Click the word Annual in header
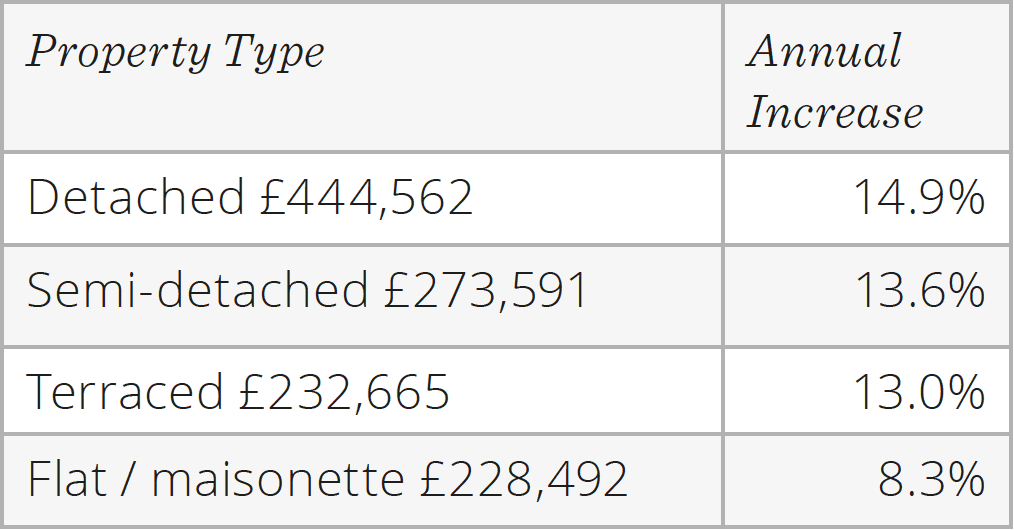 (825, 50)
